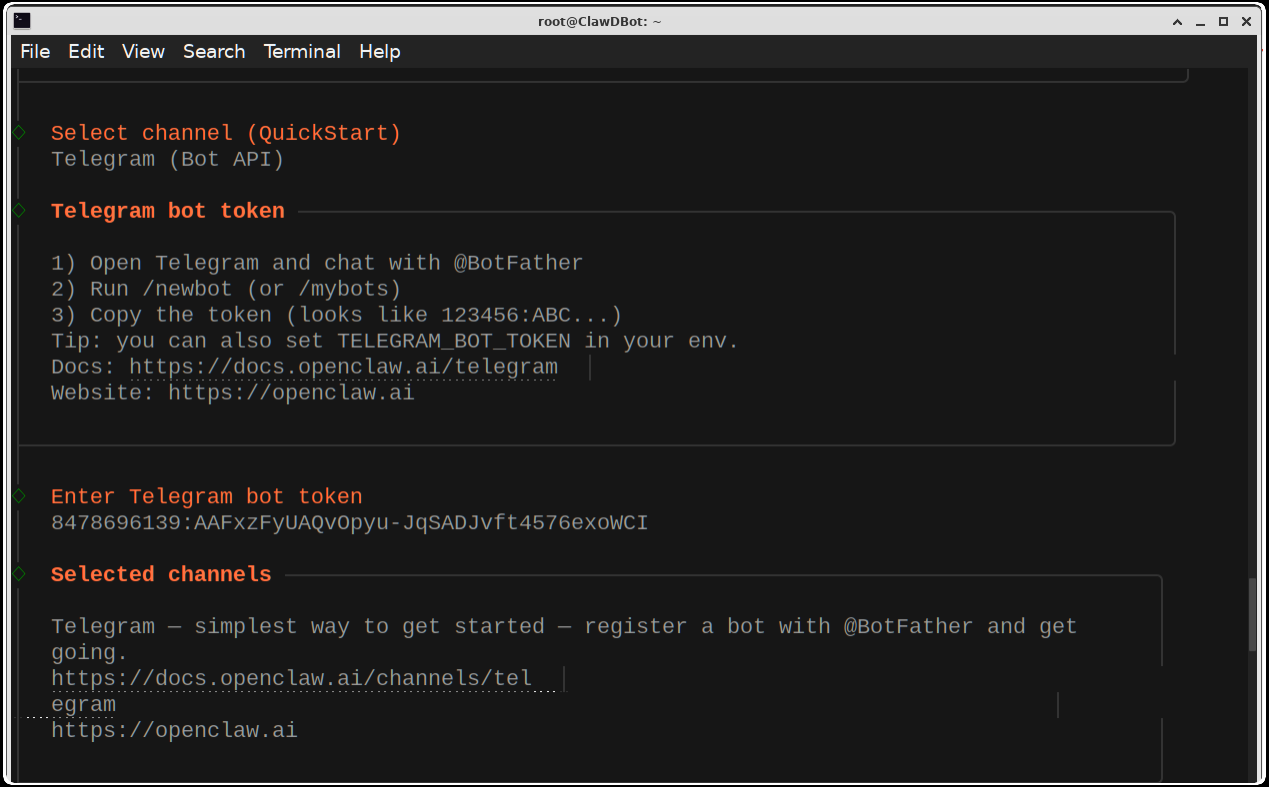The height and width of the screenshot is (787, 1269).
Task: Click the diamond marker beside Enter Telegram bot token
Action: [19, 496]
